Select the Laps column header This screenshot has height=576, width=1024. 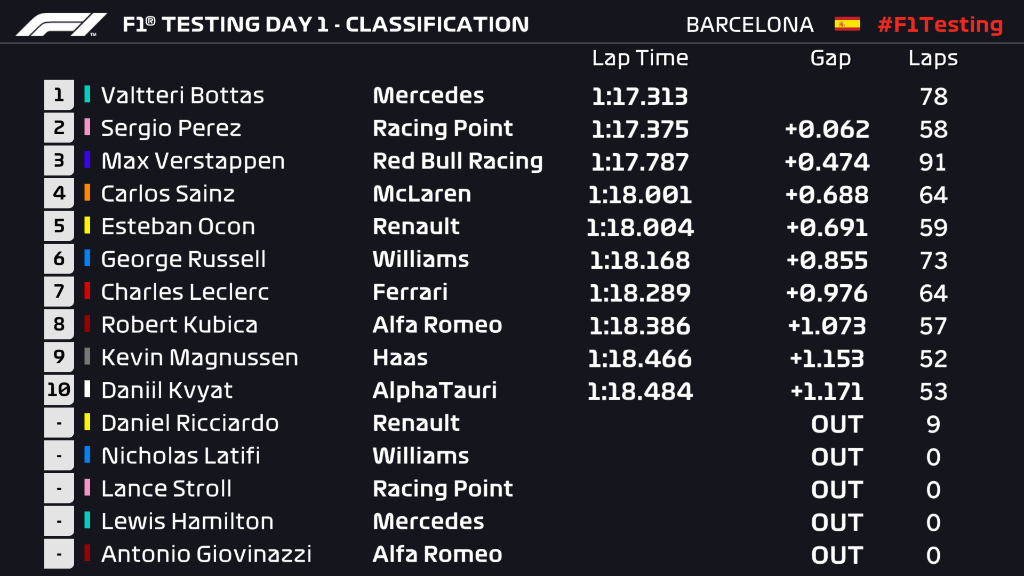click(x=932, y=58)
